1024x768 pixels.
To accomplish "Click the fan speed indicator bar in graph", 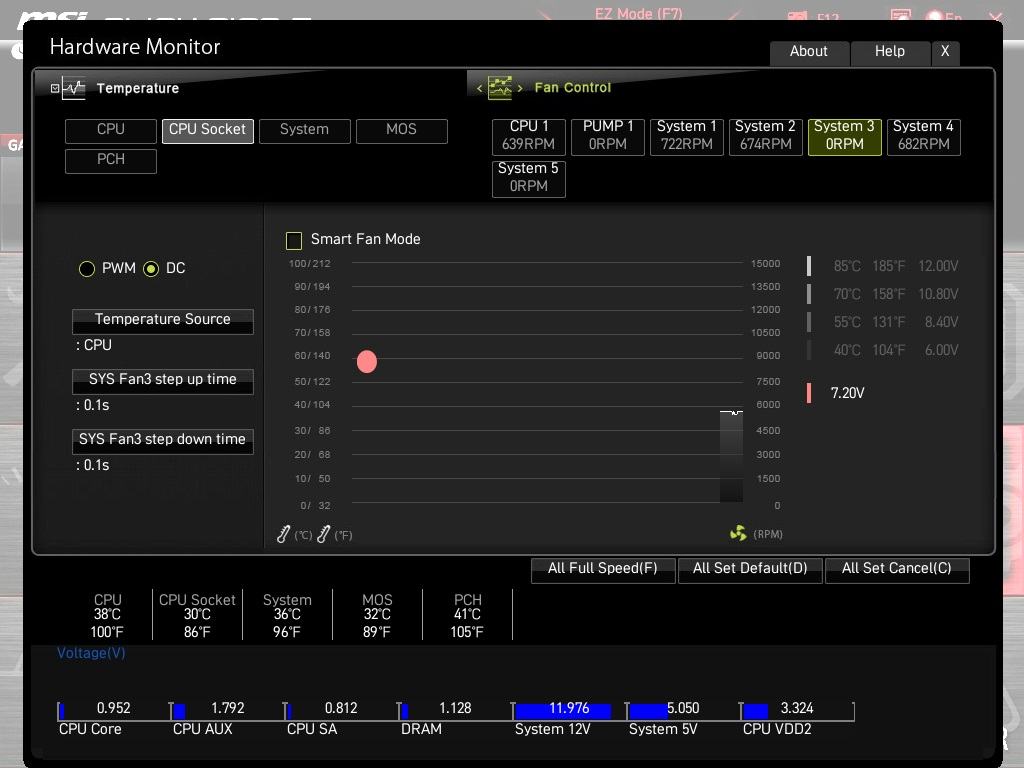I will point(731,456).
